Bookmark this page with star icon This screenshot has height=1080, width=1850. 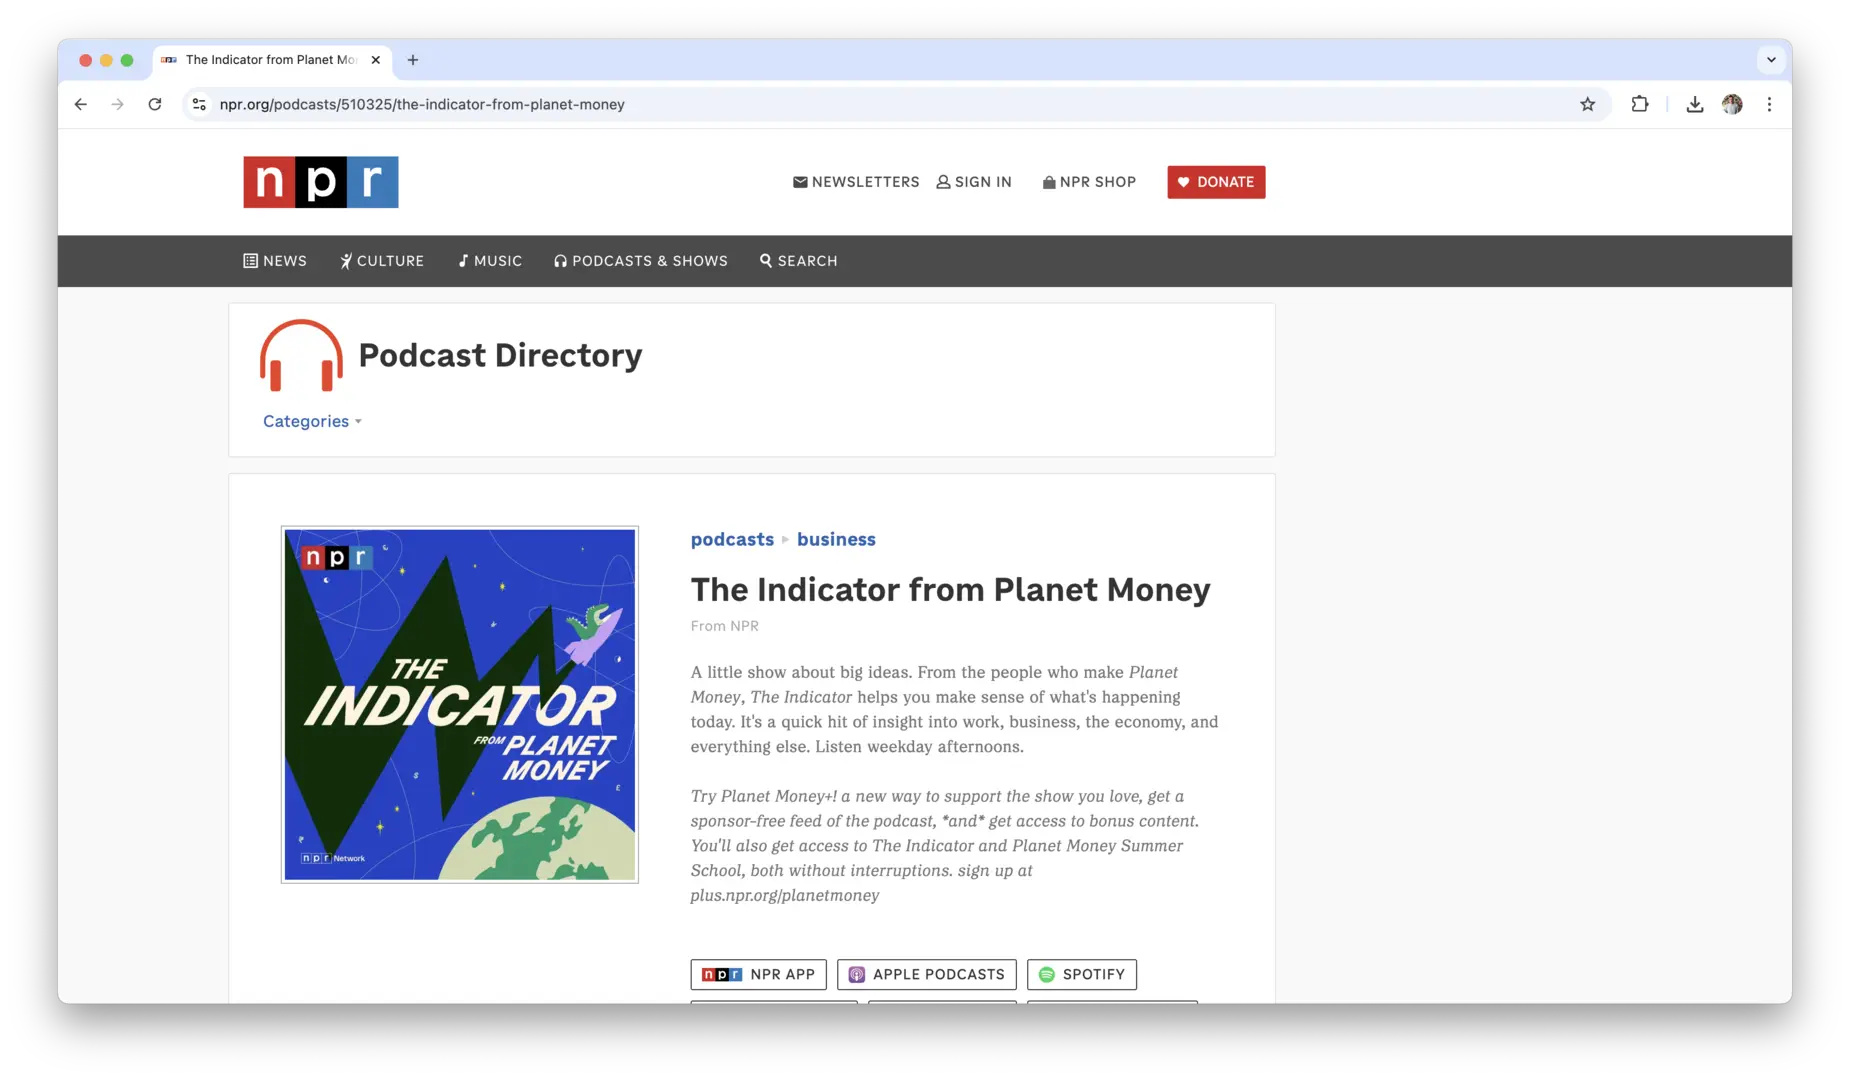[x=1587, y=104]
